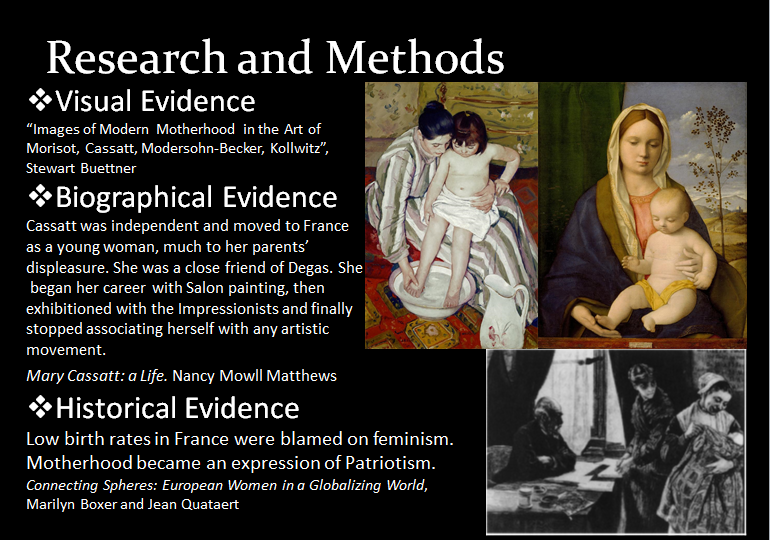Click 'Motherhood became an expression of Patriotism.'
This screenshot has width=770, height=540.
(x=231, y=463)
